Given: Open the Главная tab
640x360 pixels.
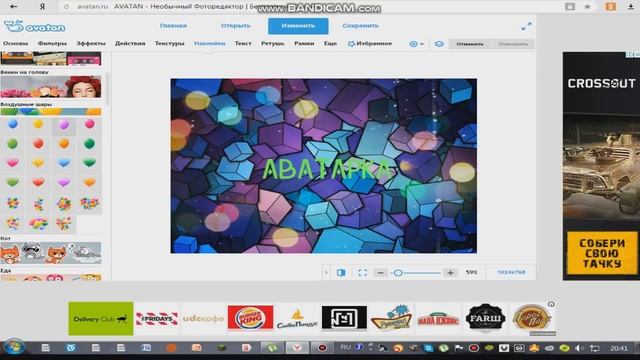Looking at the screenshot, I should point(173,26).
